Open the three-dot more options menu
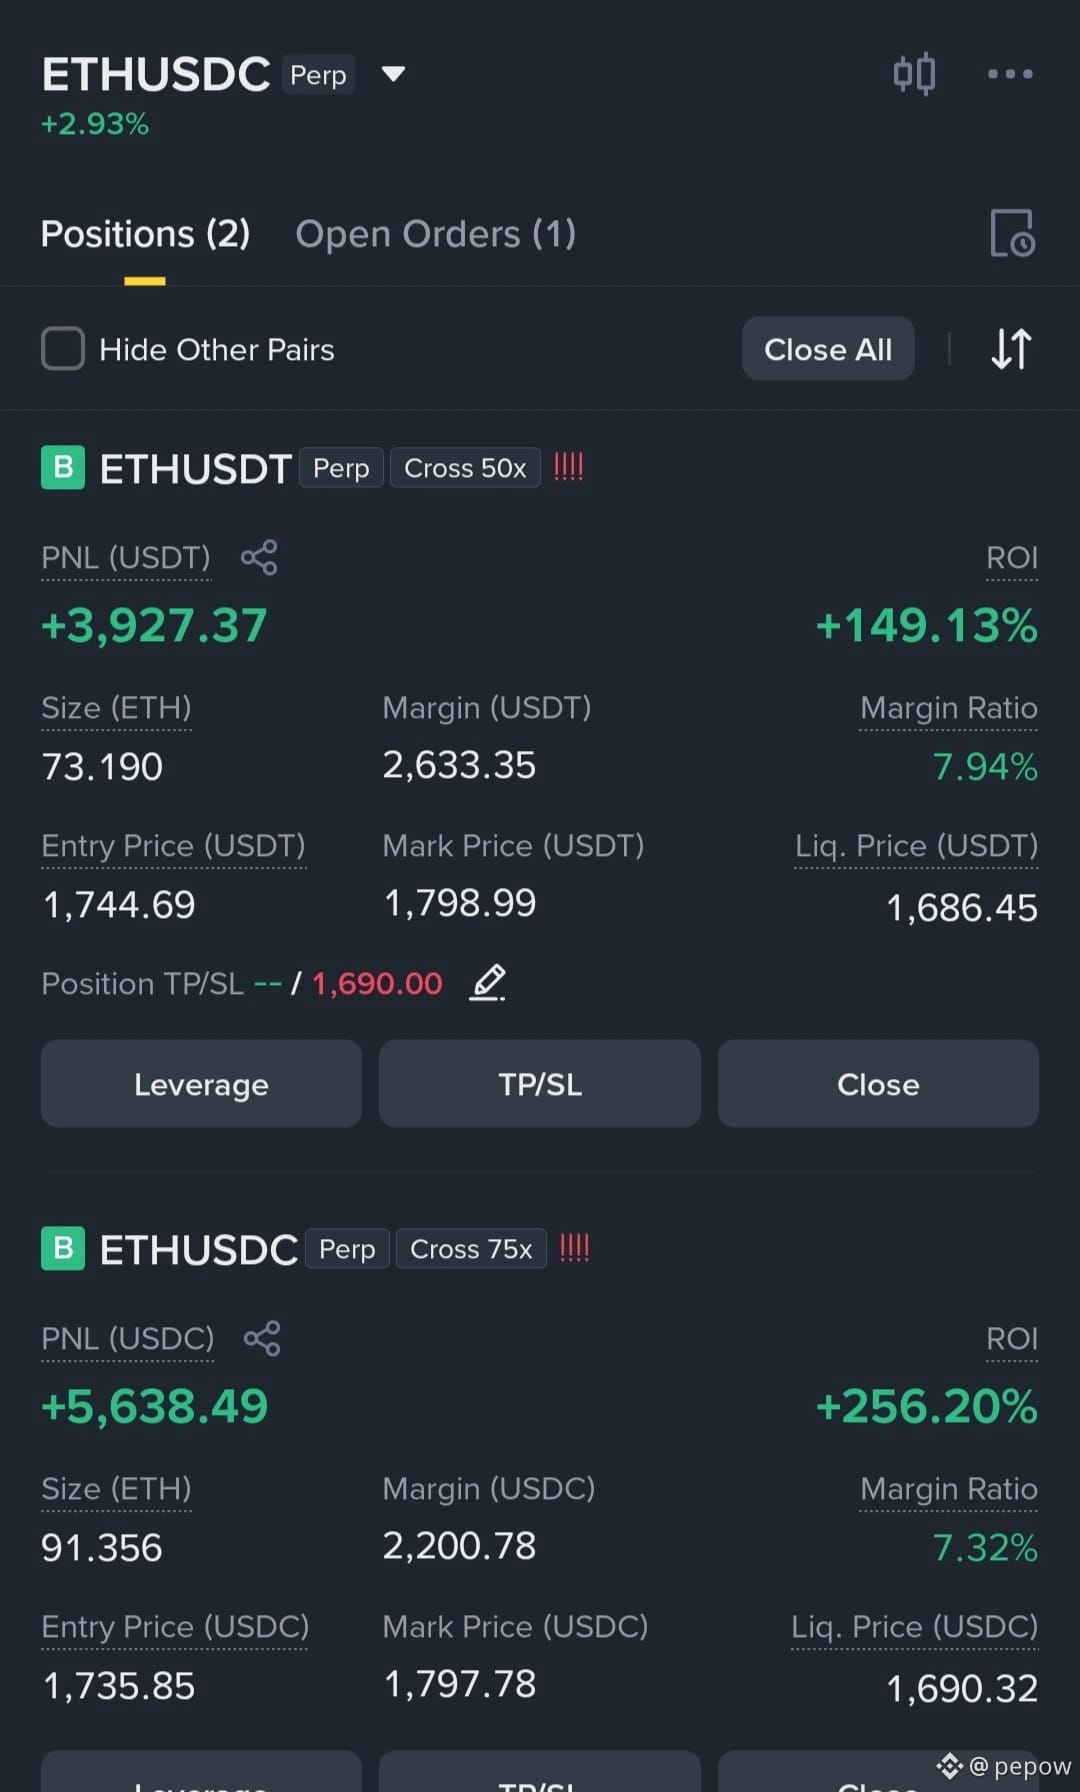The image size is (1080, 1792). [x=1010, y=74]
